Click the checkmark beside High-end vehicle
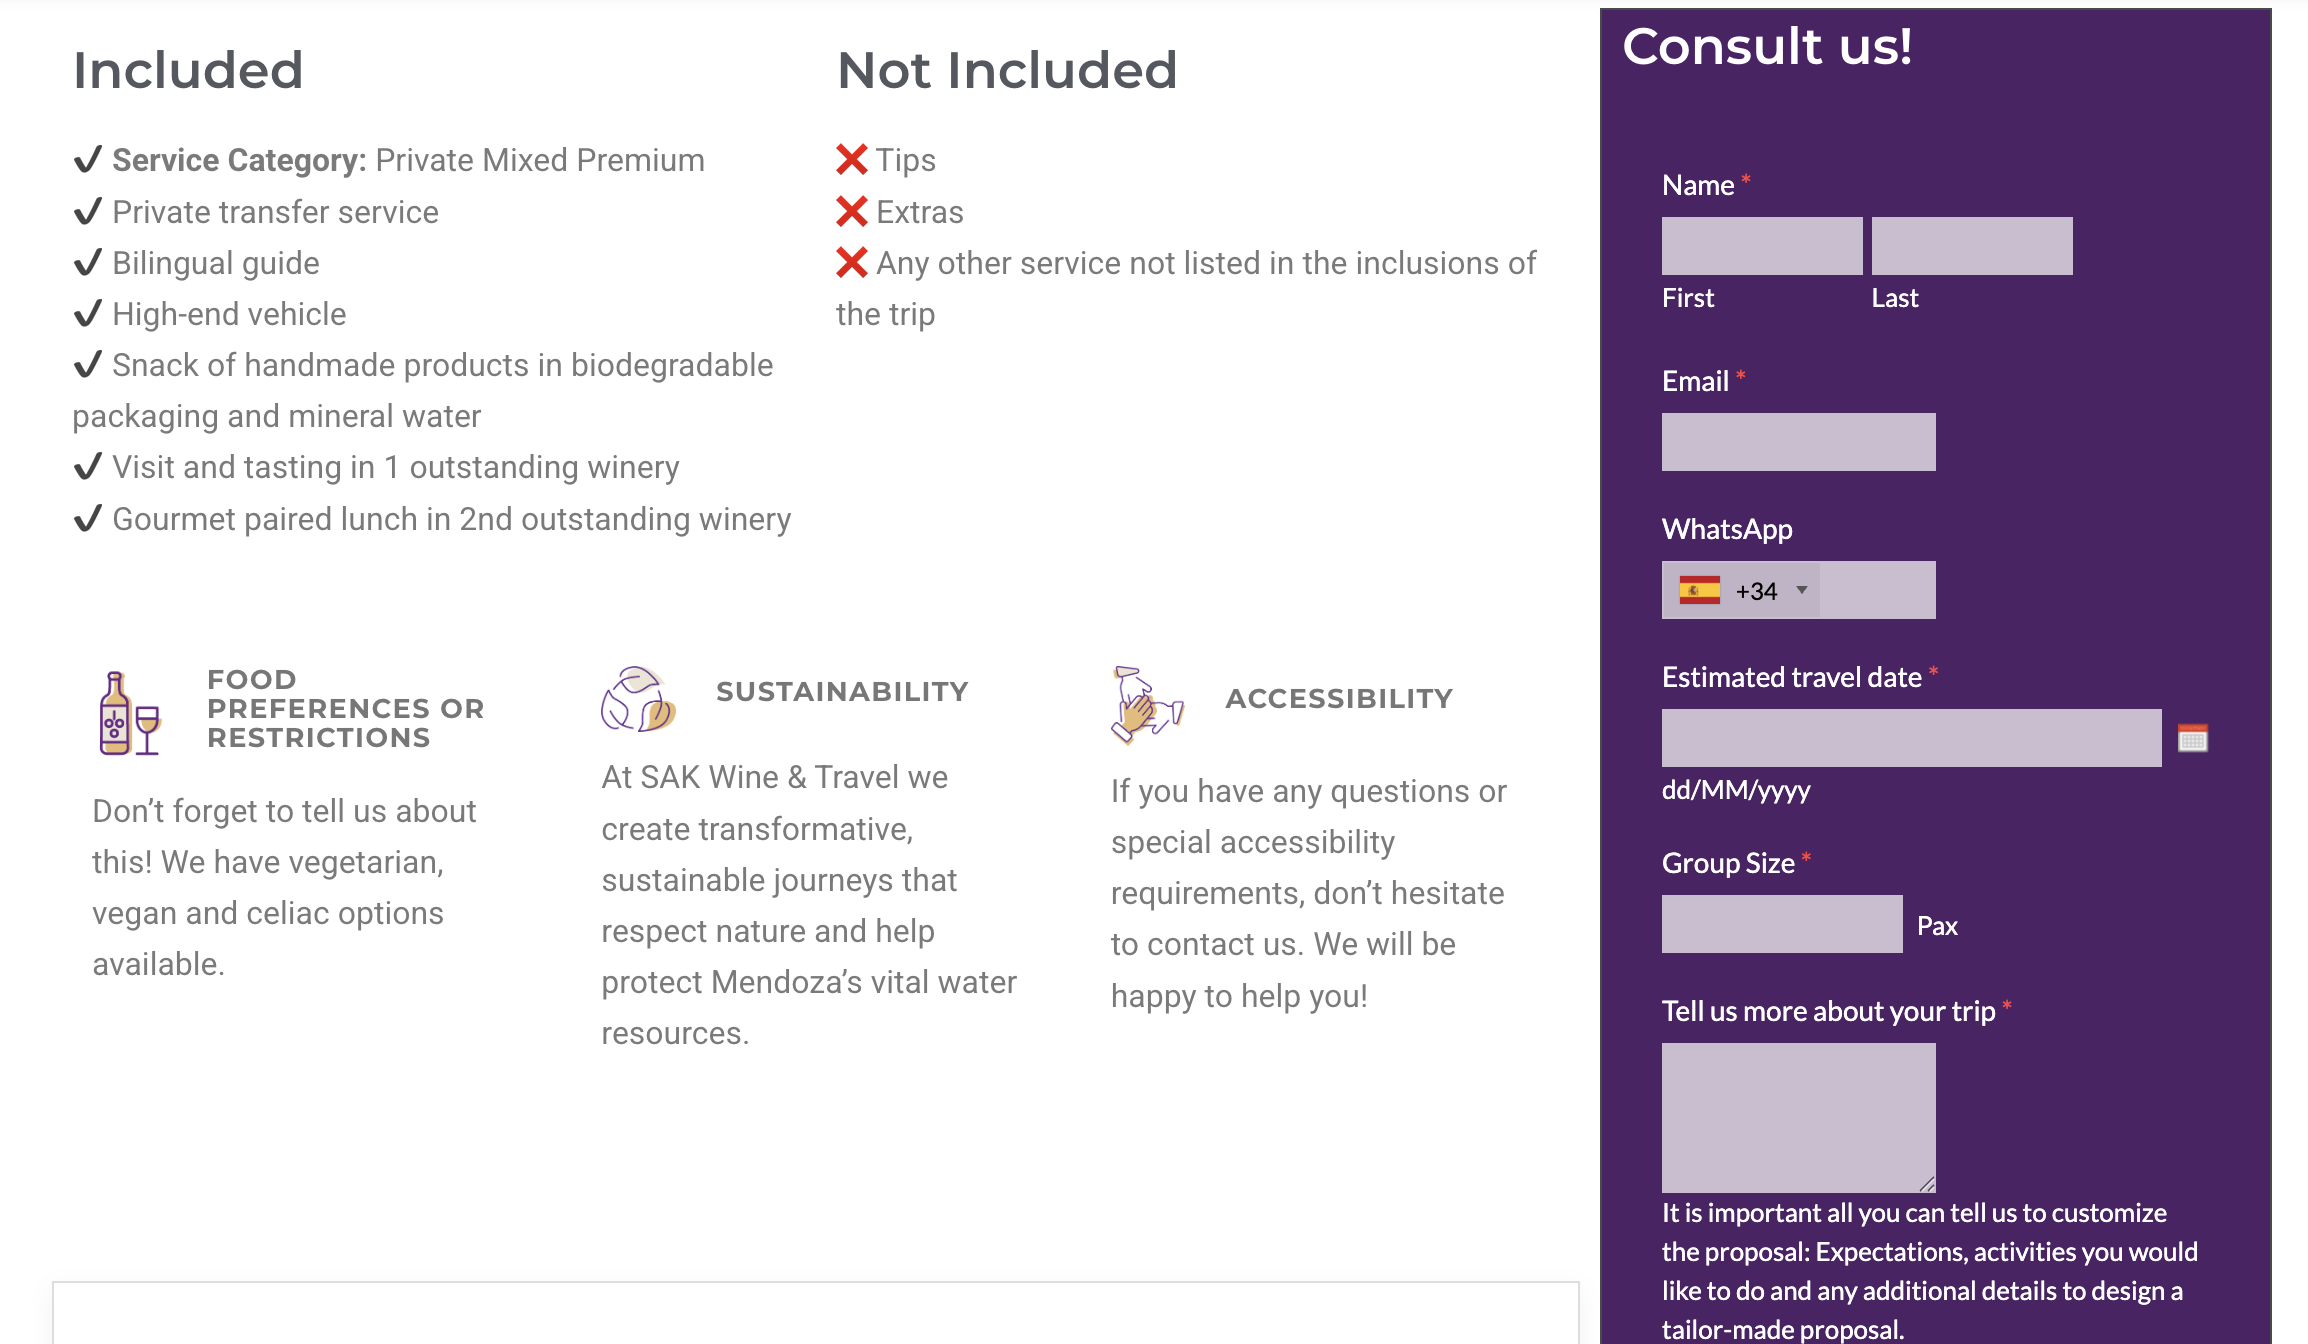 pos(88,314)
